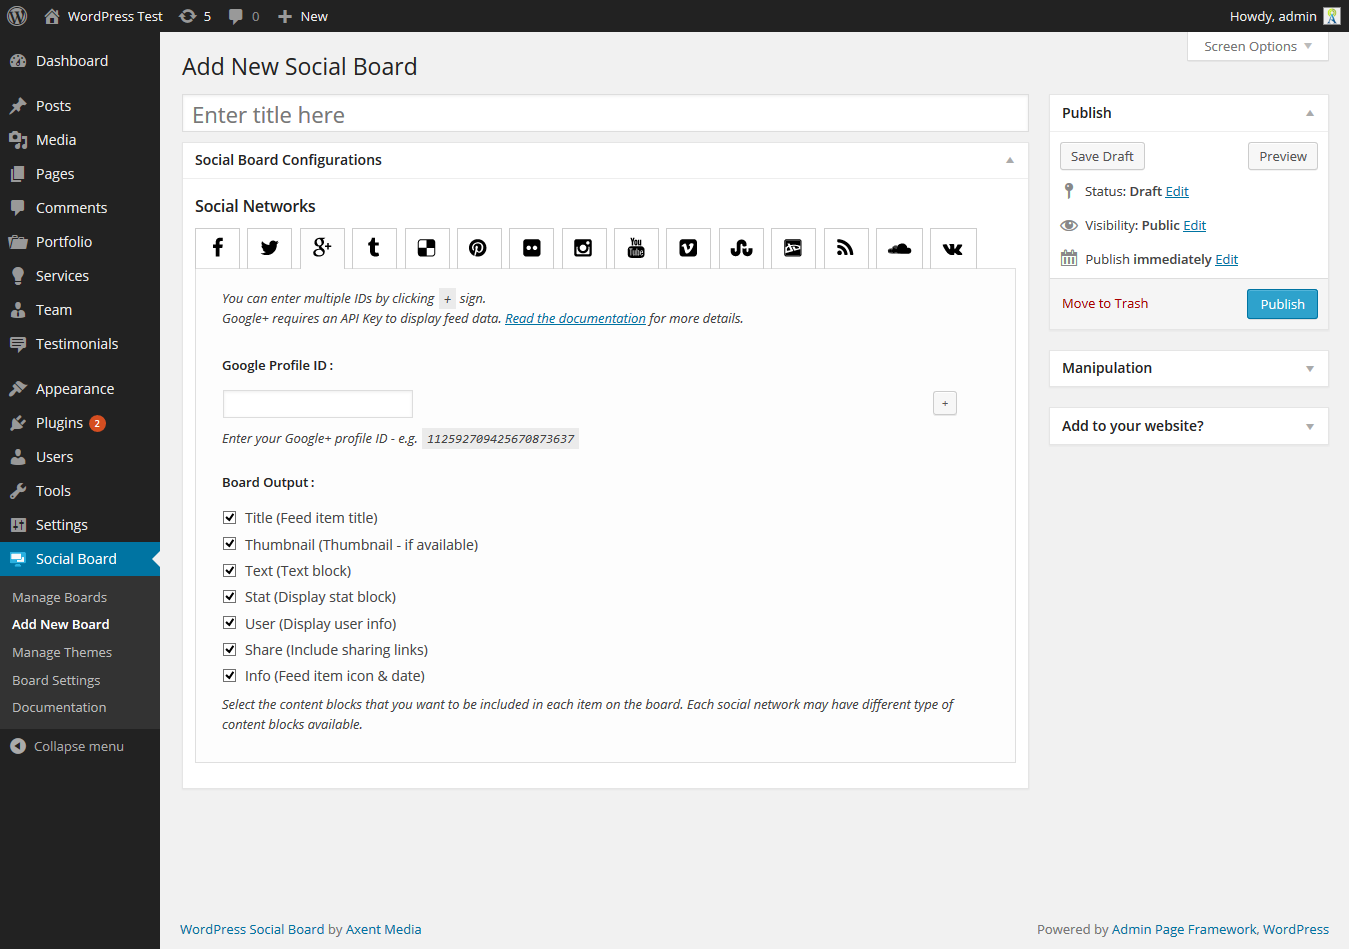
Task: Open the Pinterest feed settings
Action: coord(479,248)
